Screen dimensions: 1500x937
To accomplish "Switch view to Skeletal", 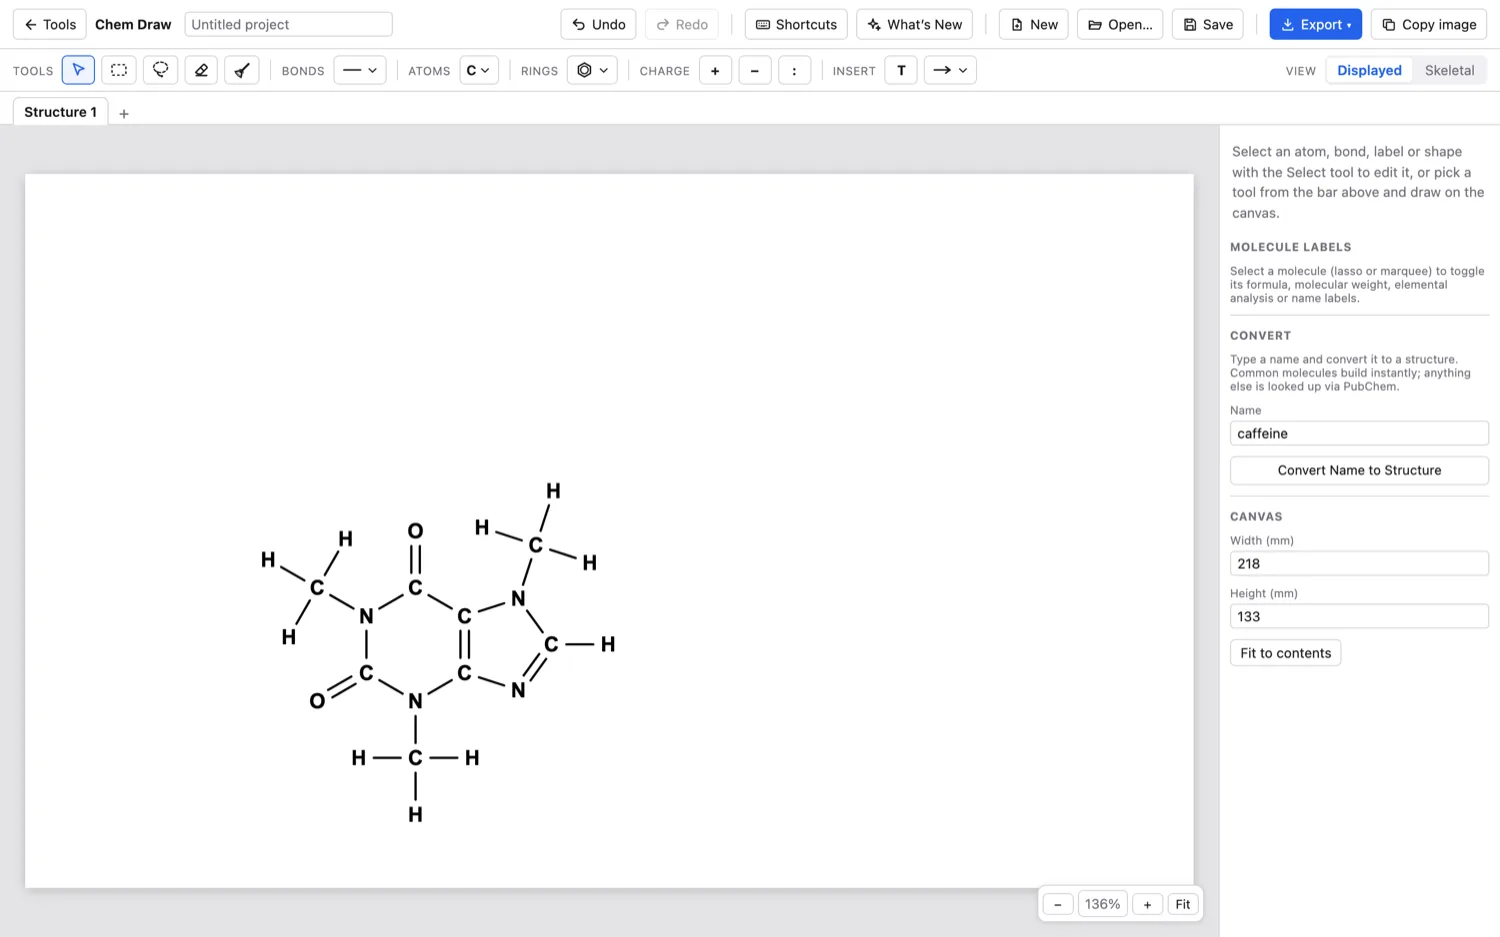I will tap(1449, 70).
